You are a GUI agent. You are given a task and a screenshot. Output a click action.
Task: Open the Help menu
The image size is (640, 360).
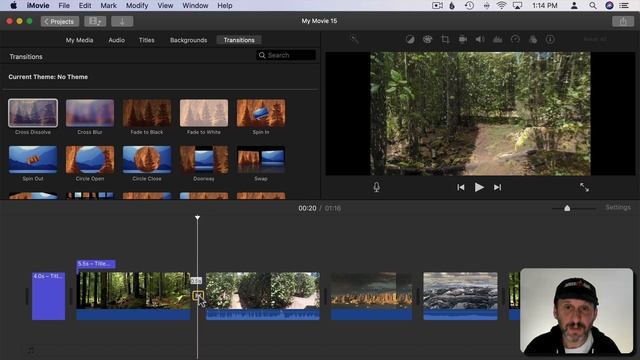(225, 6)
